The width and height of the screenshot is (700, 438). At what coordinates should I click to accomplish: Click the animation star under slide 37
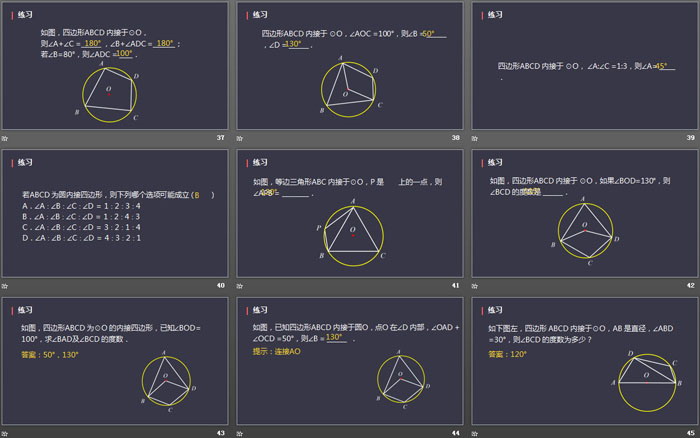tap(4, 138)
